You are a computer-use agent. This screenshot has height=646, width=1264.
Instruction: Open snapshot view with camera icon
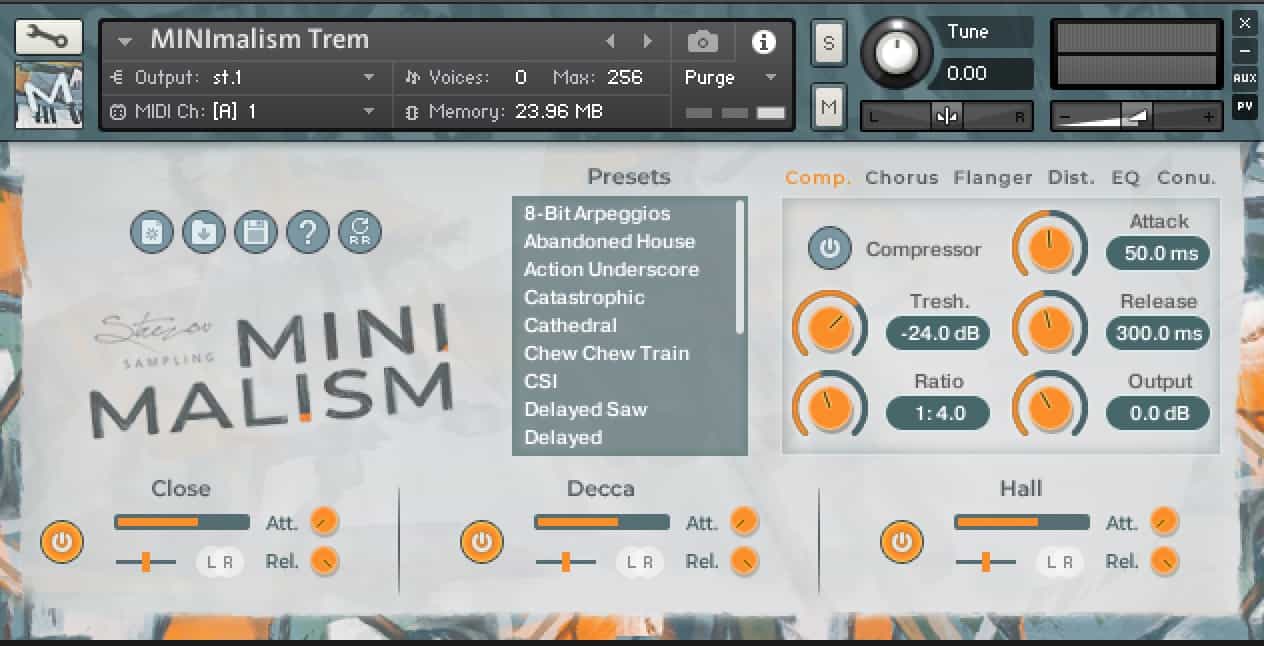click(703, 41)
